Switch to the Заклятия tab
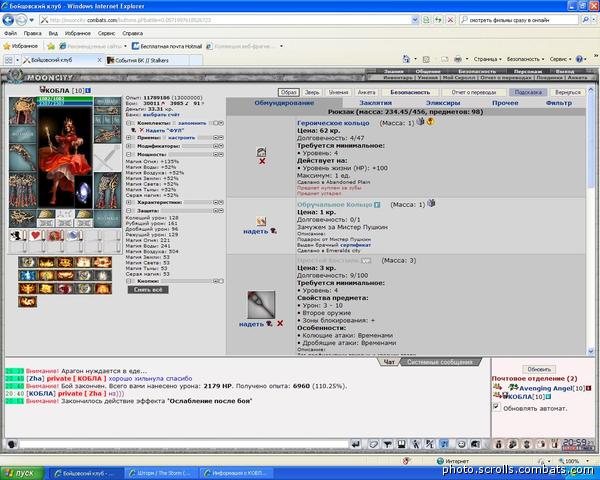600x480 pixels. [375, 103]
